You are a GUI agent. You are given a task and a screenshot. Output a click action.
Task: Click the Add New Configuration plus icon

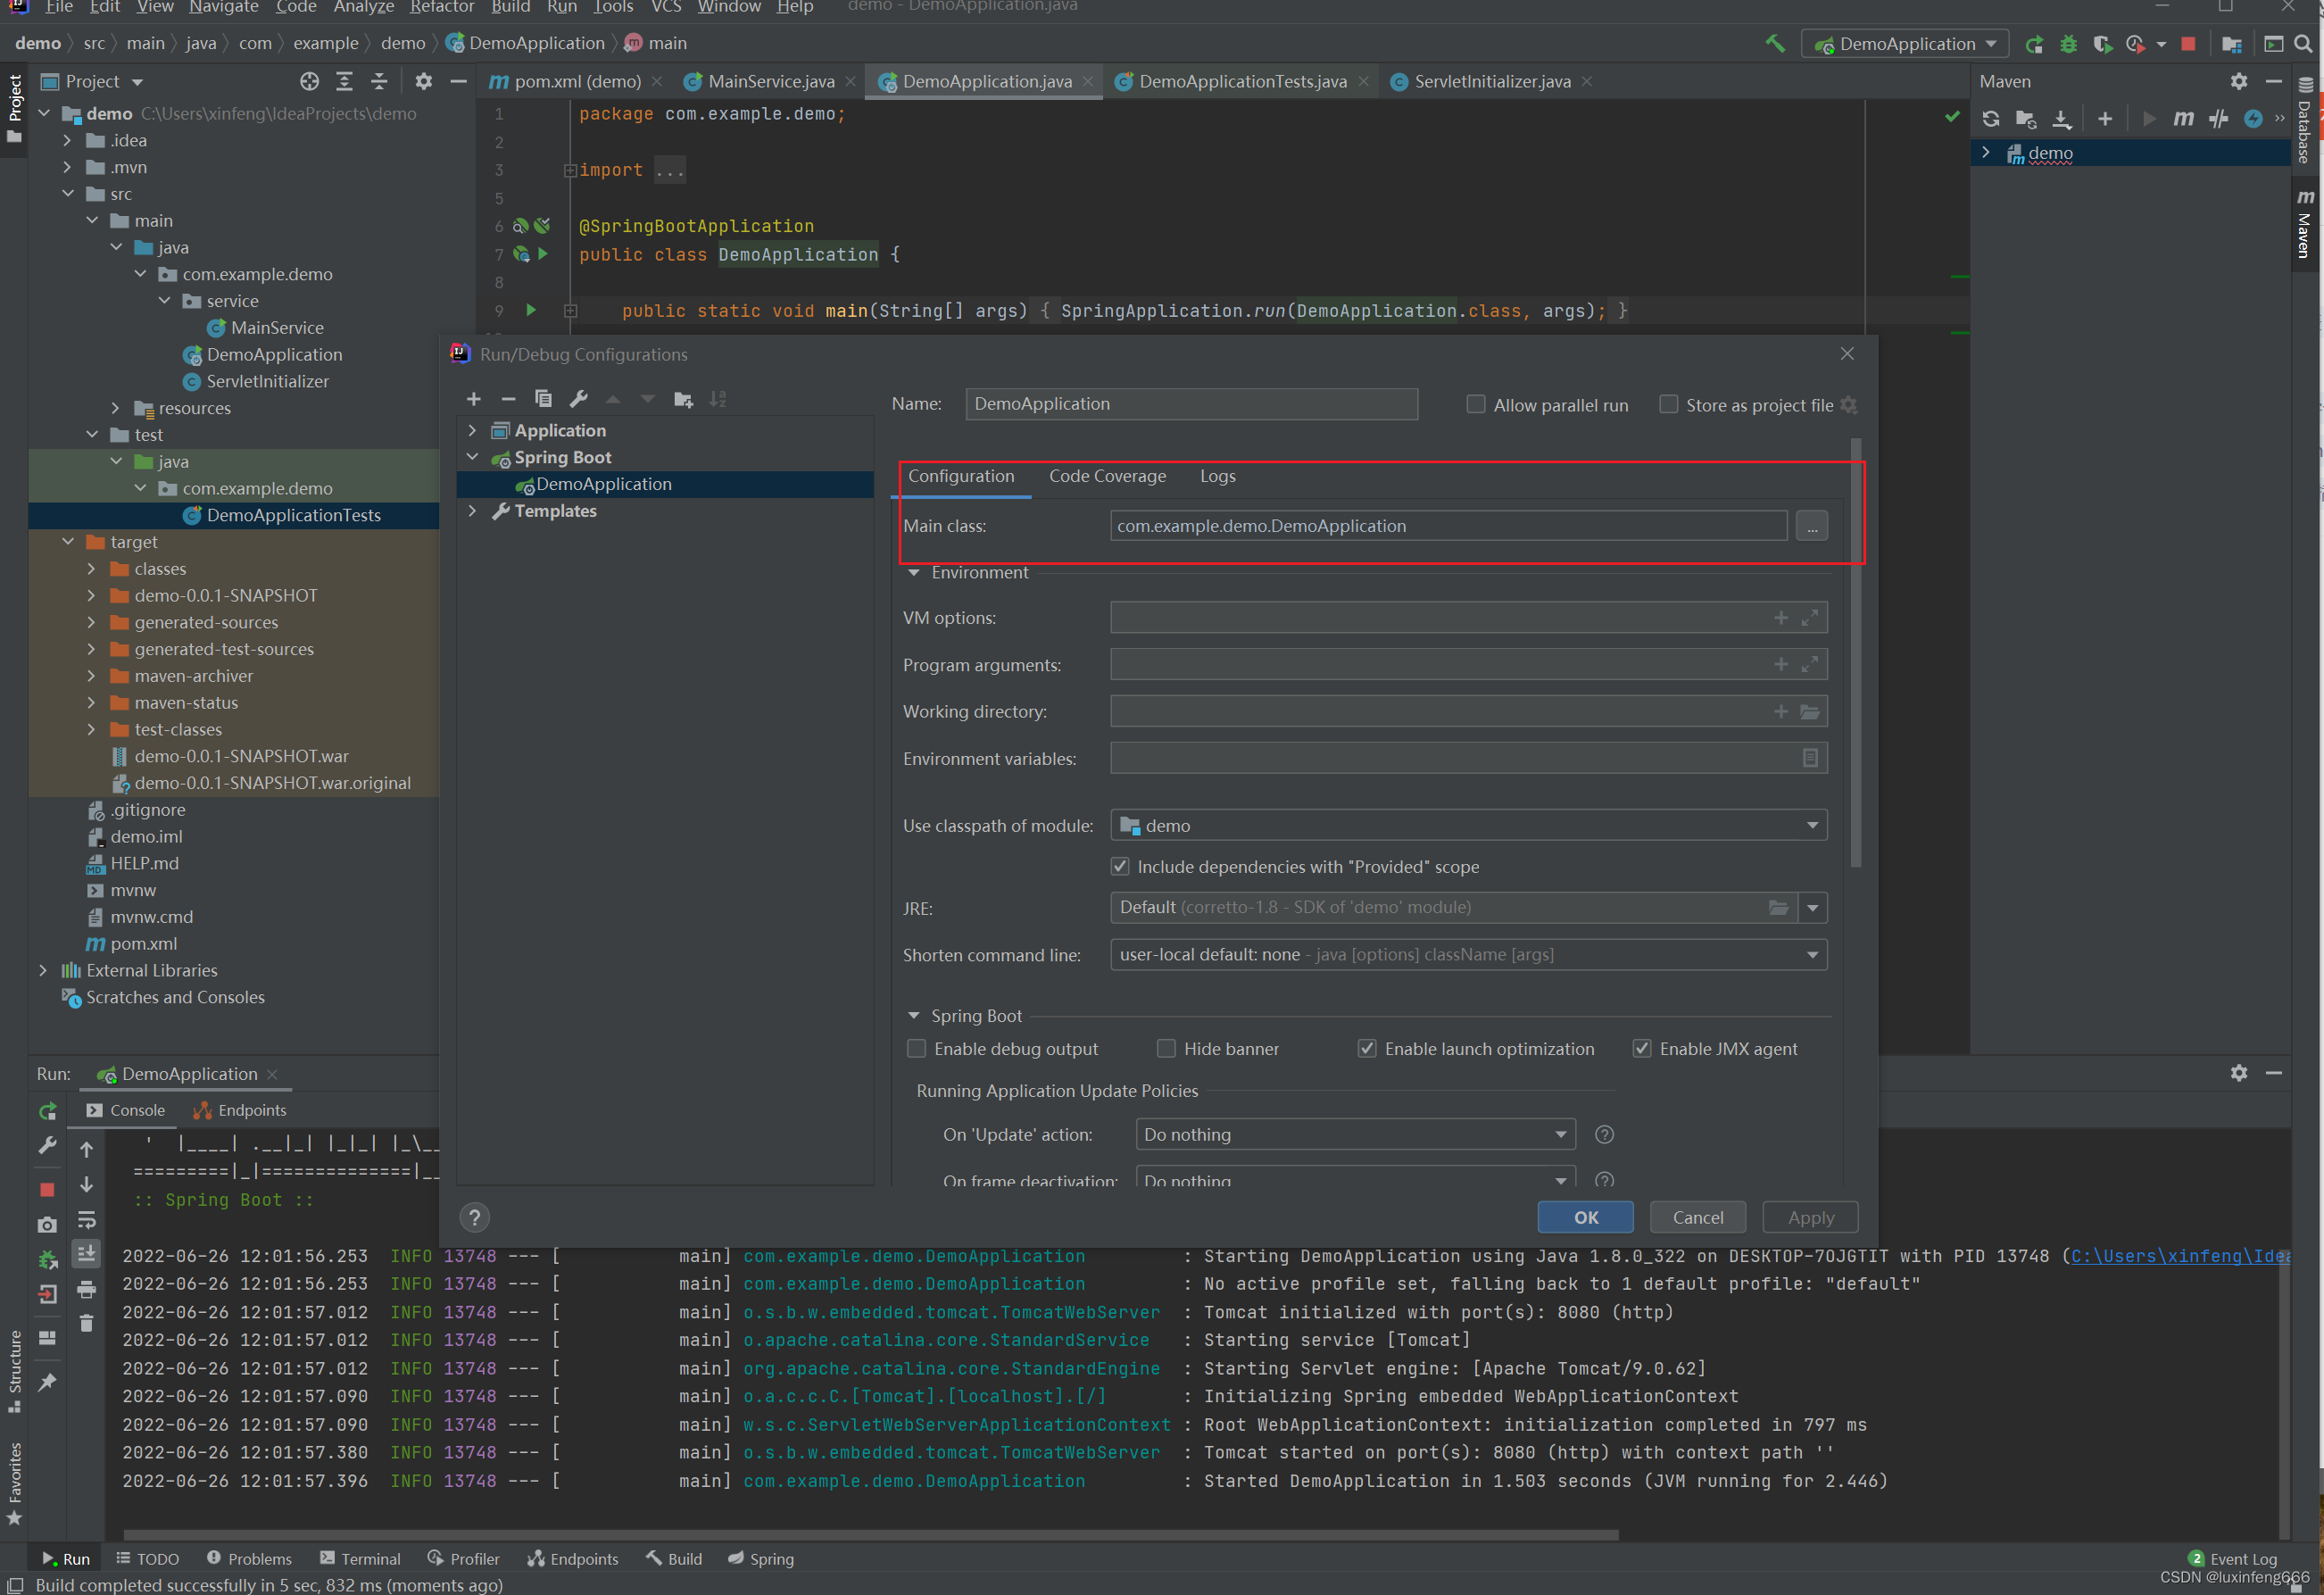click(474, 399)
